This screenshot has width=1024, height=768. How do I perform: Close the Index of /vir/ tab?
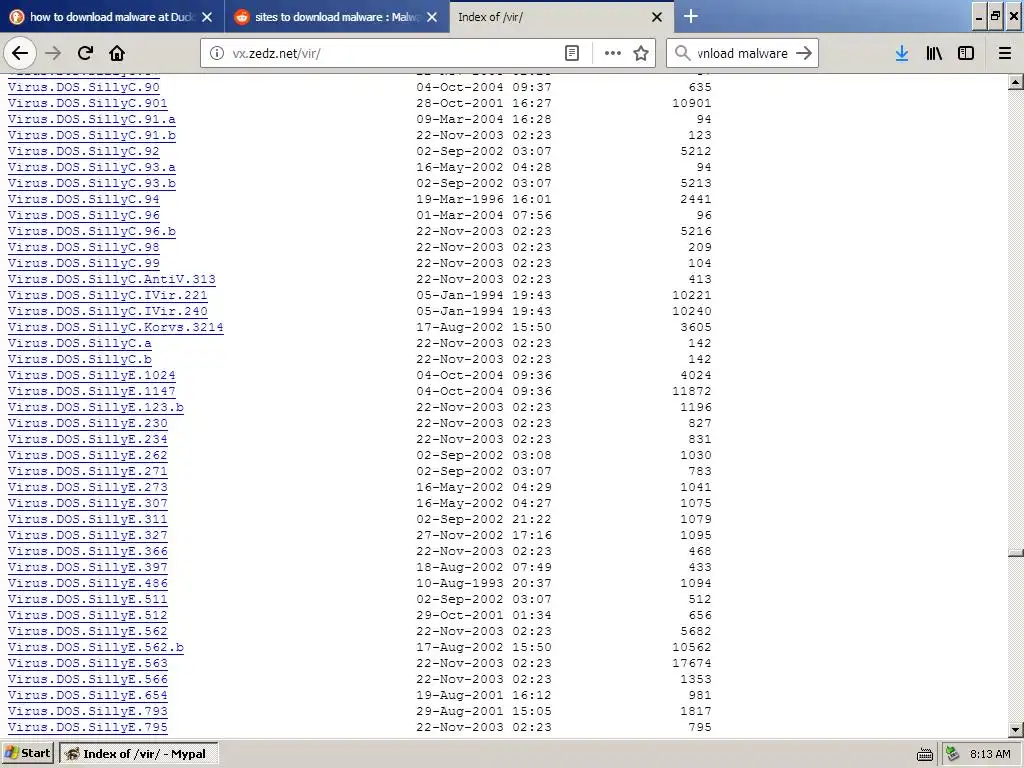point(657,17)
